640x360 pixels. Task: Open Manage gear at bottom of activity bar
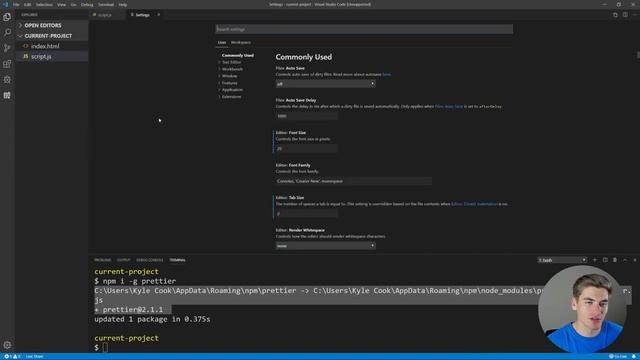point(7,345)
